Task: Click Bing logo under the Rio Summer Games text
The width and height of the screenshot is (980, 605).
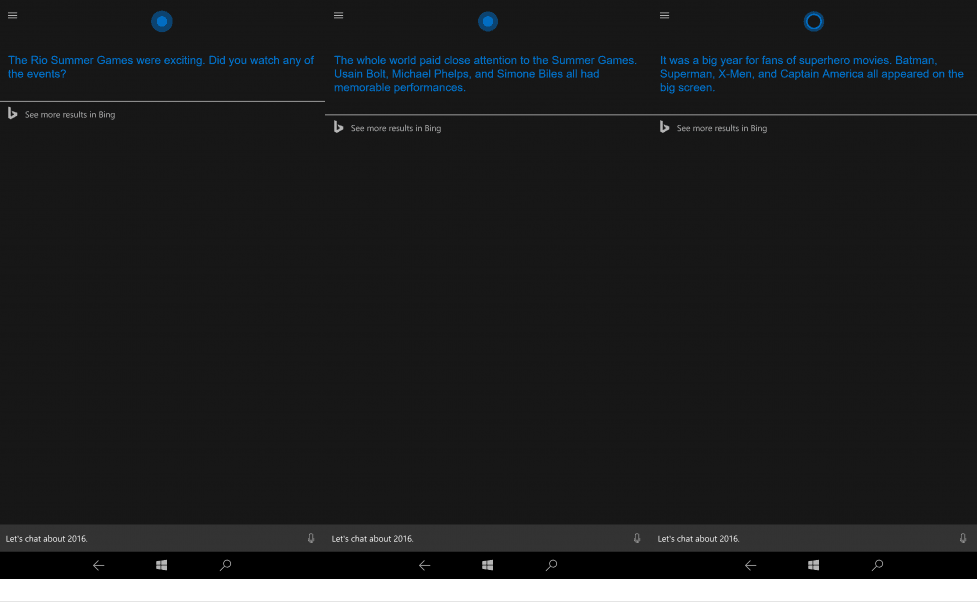Action: (x=12, y=114)
